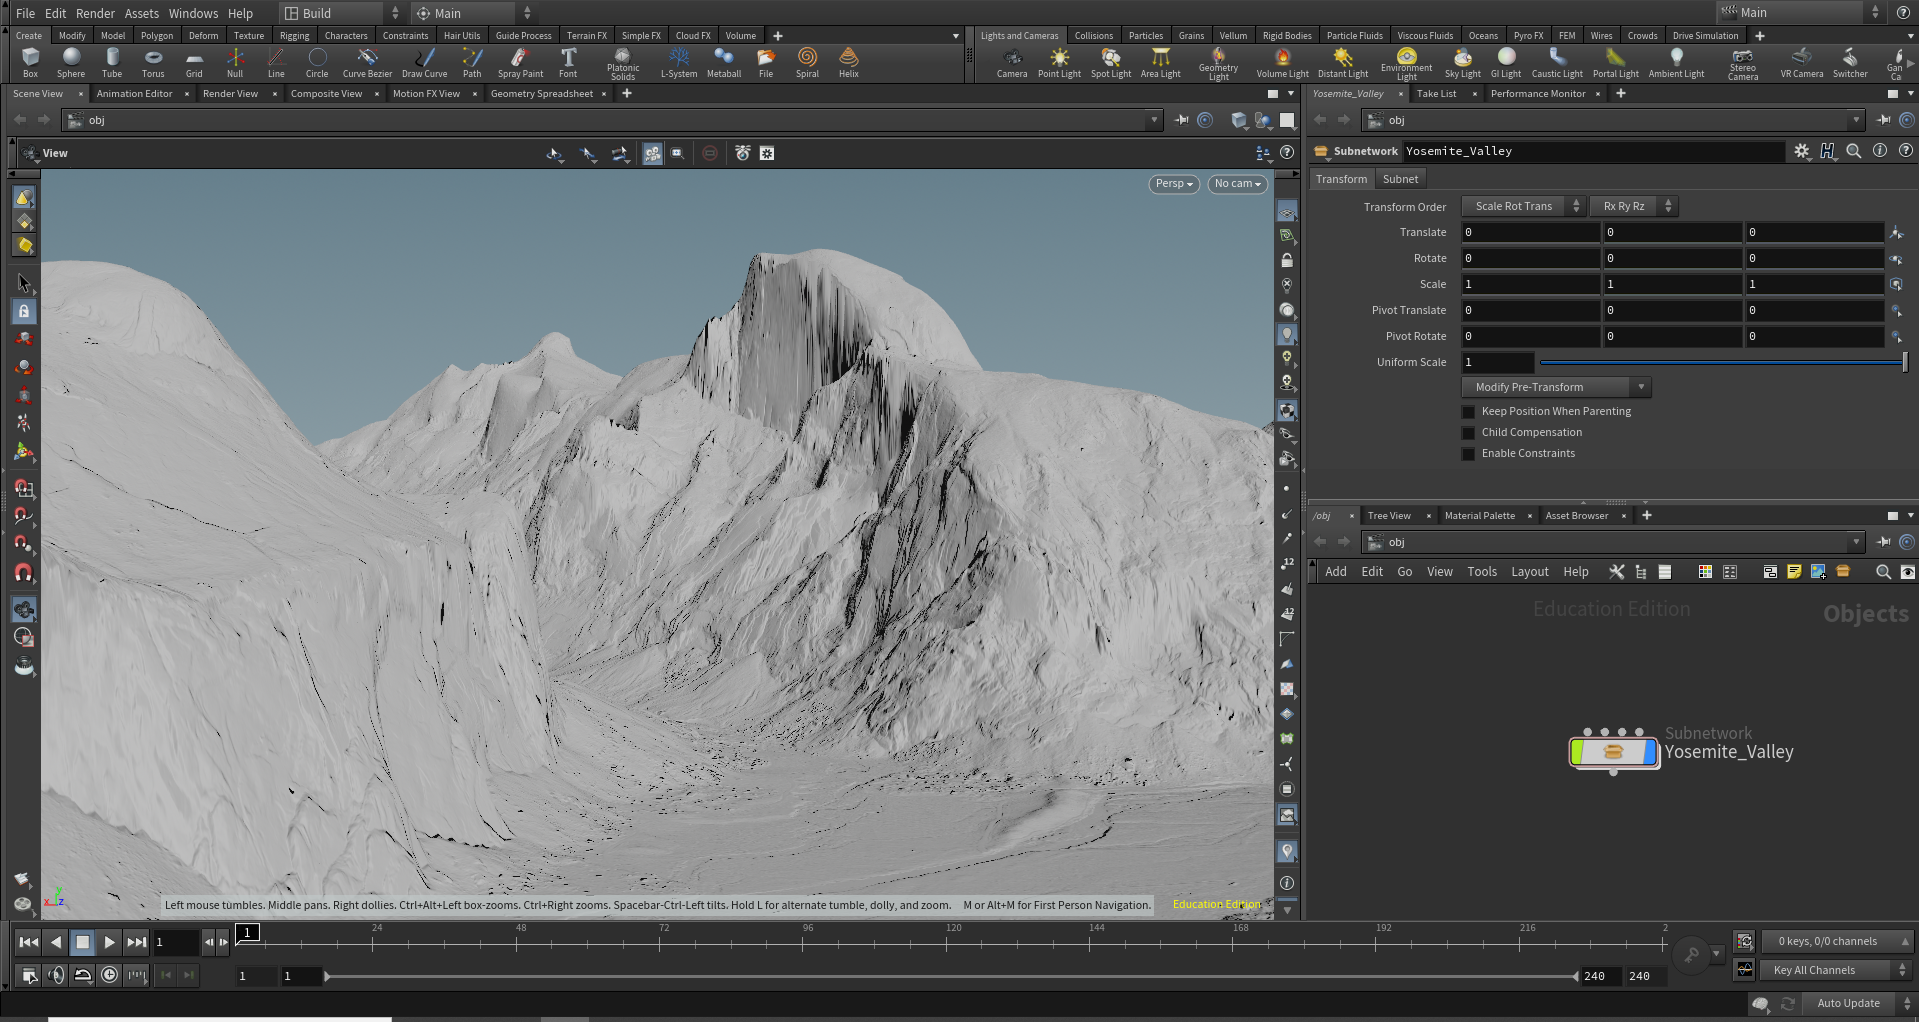Select the Font shelf tool

click(568, 62)
